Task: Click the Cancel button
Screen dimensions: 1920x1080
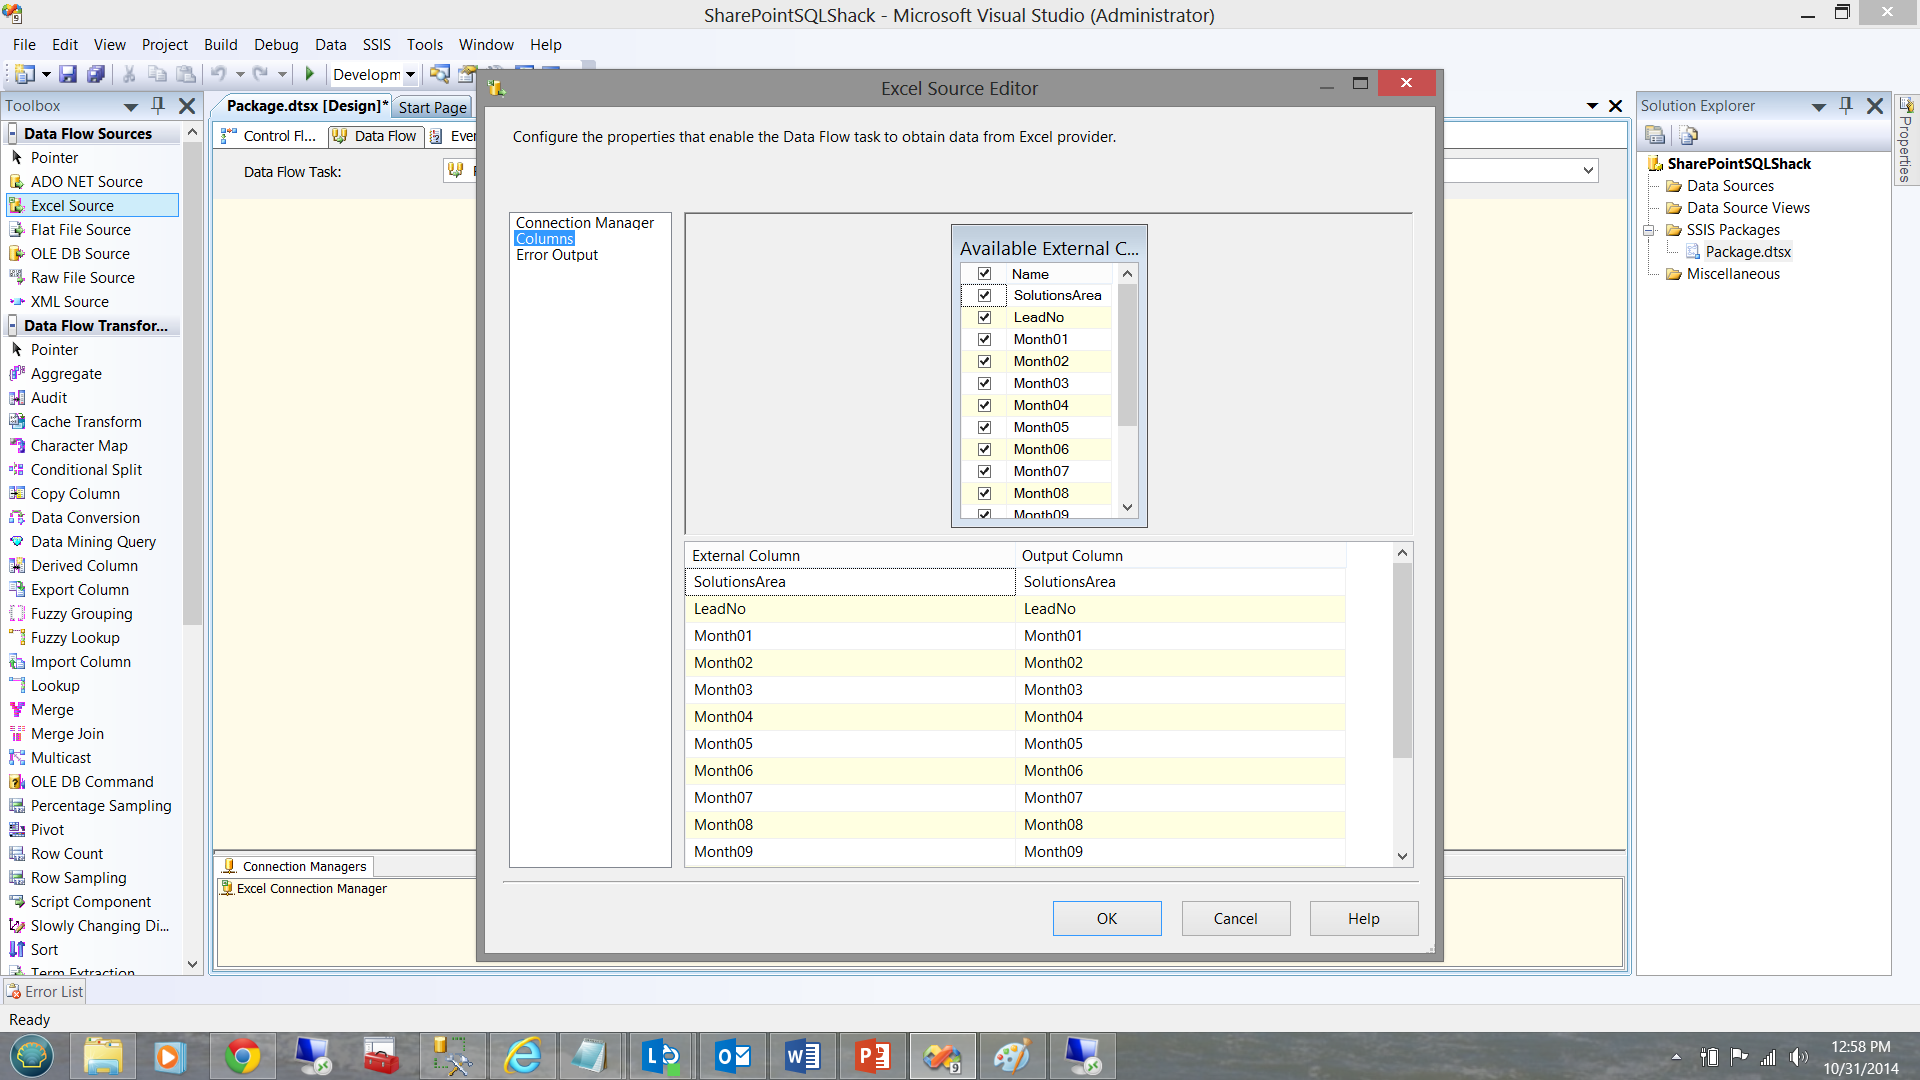Action: tap(1235, 918)
